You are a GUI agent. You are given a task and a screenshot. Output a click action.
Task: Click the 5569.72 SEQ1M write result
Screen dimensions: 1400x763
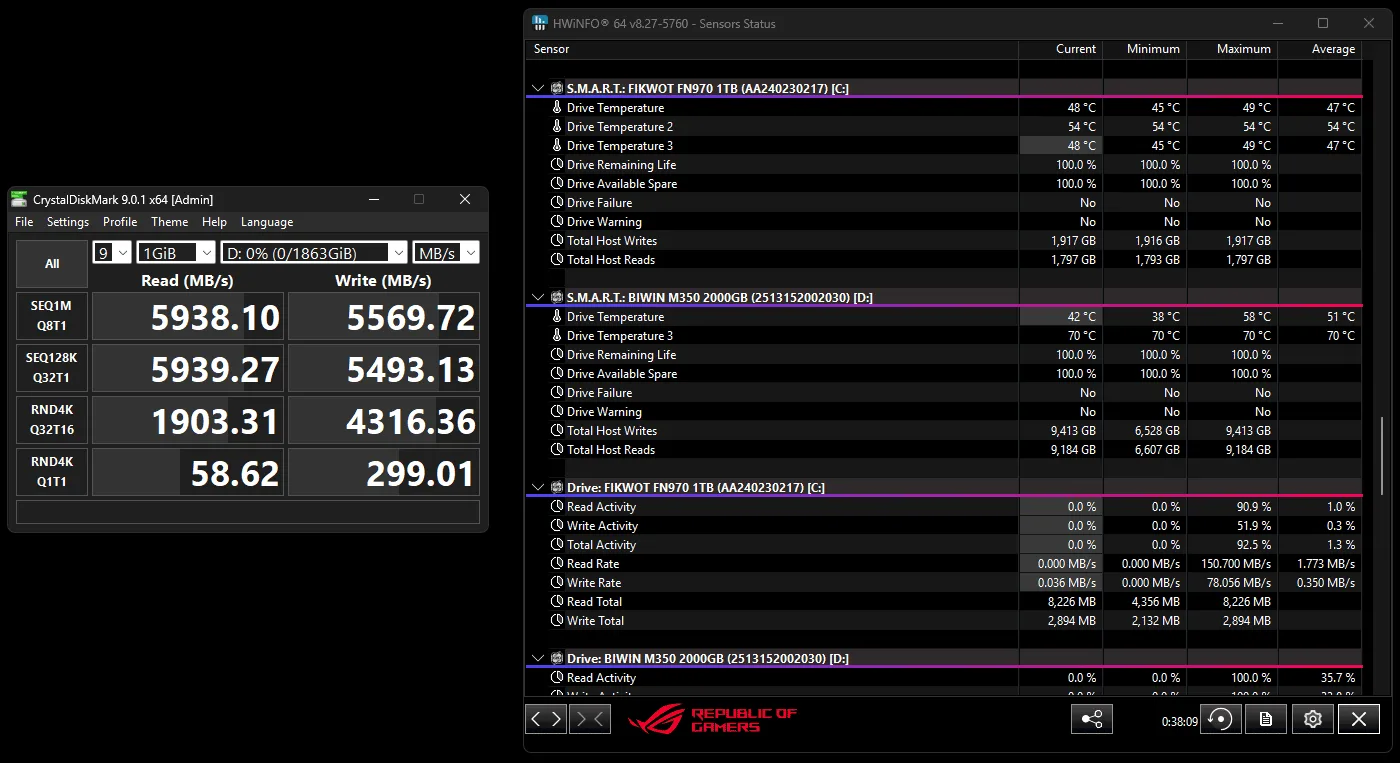(384, 316)
